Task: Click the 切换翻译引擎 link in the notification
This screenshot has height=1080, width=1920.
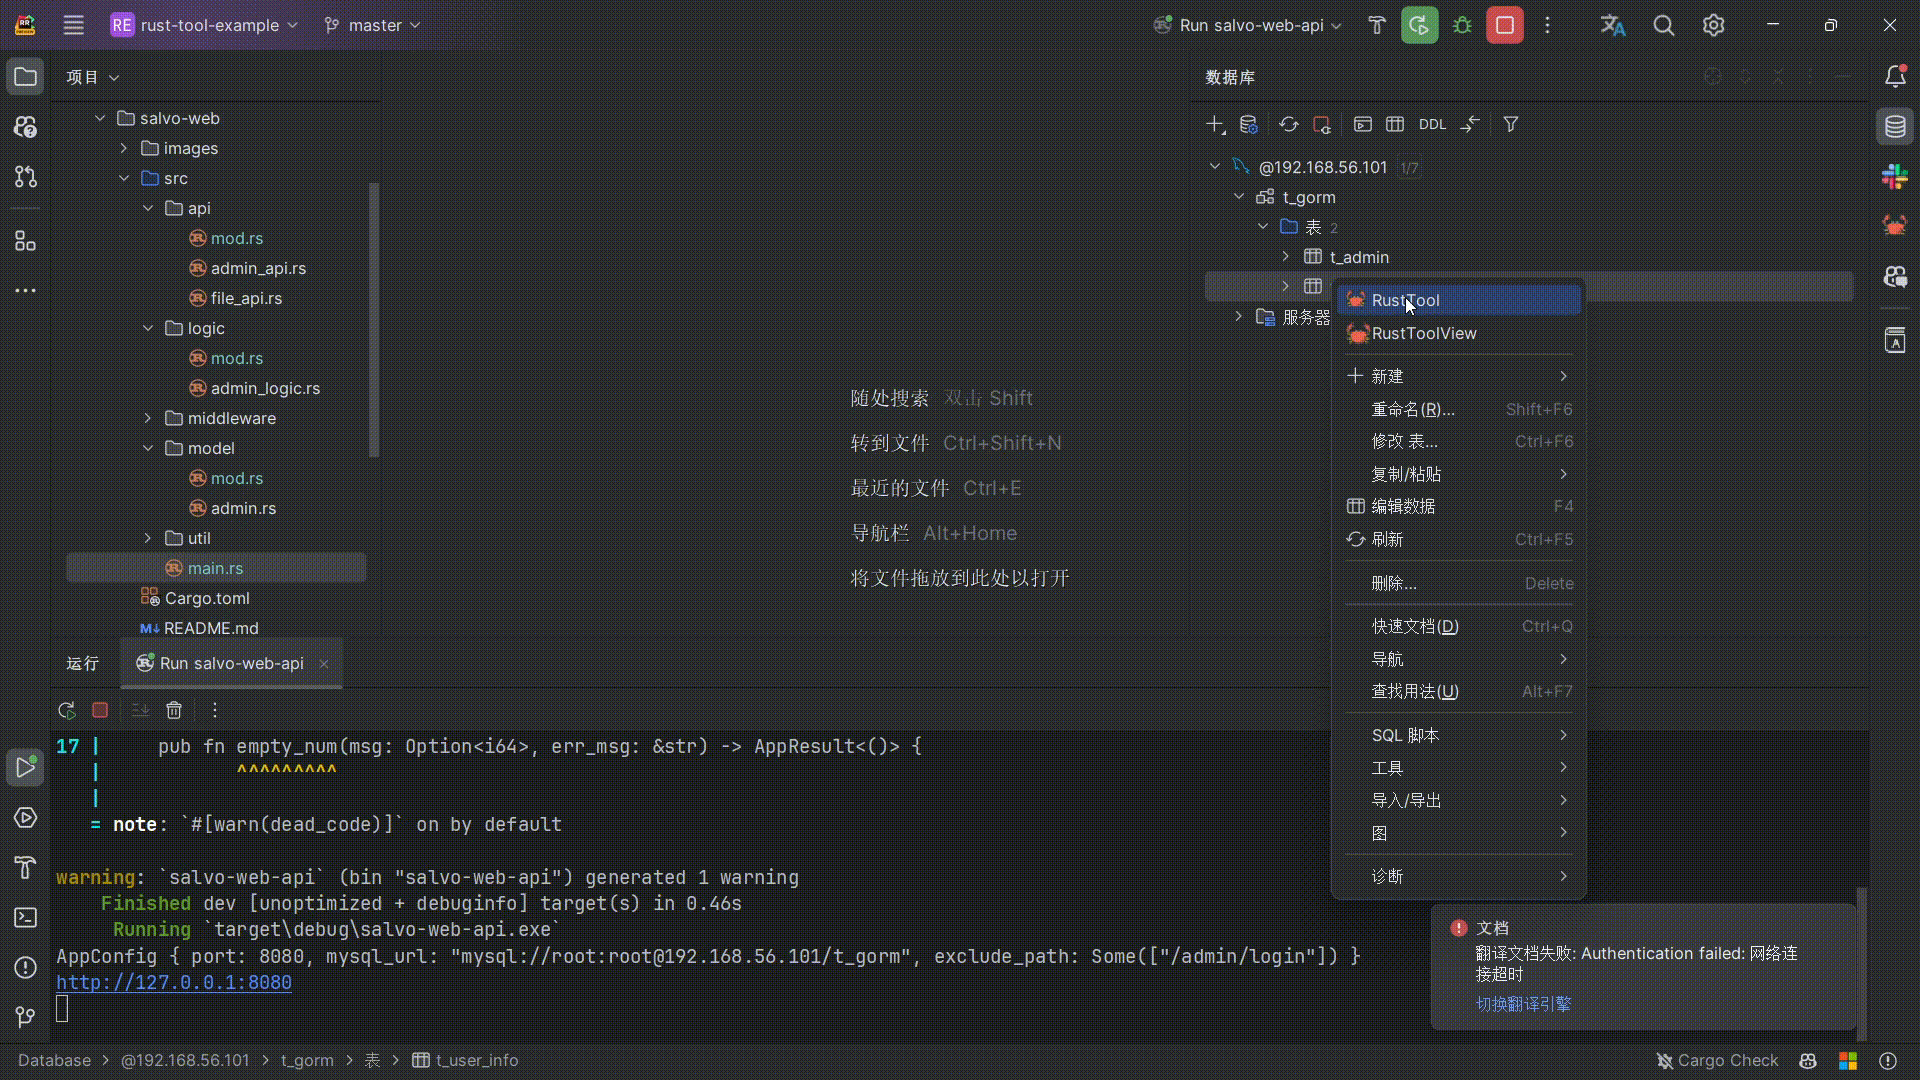Action: [x=1523, y=1004]
